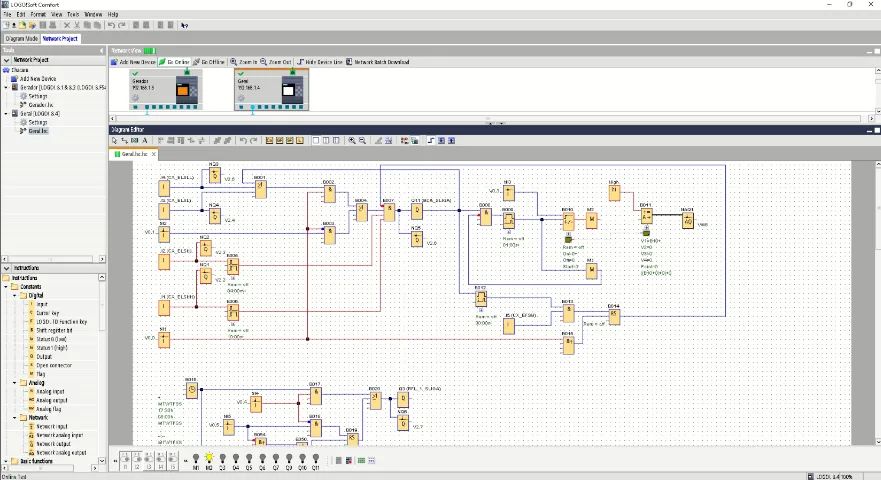The width and height of the screenshot is (881, 480).
Task: Click the Network View Zoom Out icon
Action: (263, 62)
